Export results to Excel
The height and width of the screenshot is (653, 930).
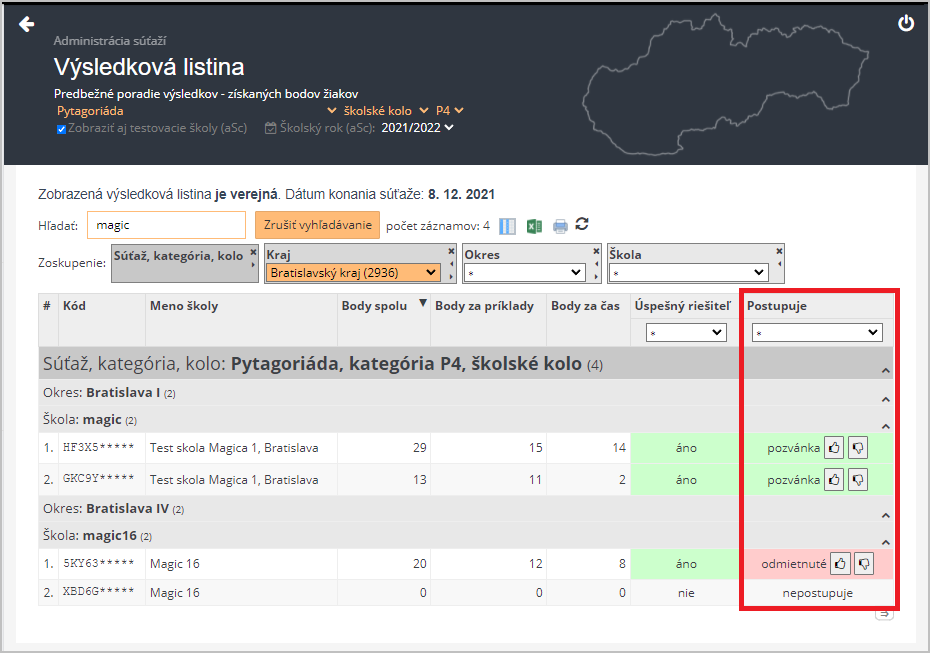tap(534, 226)
